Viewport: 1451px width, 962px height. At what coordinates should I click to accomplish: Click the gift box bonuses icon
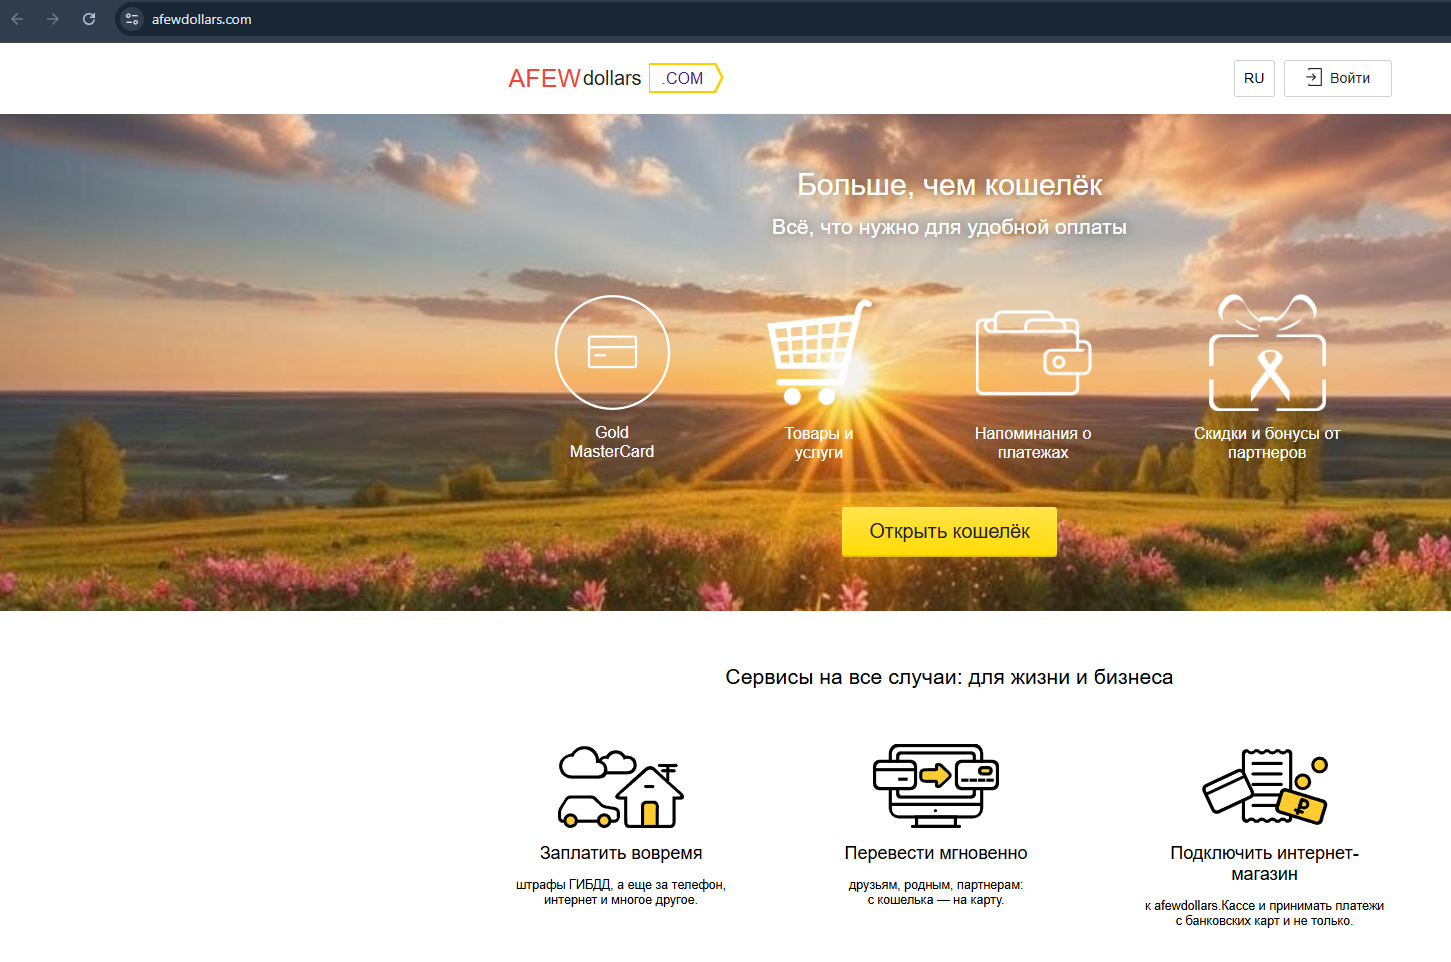pos(1267,353)
